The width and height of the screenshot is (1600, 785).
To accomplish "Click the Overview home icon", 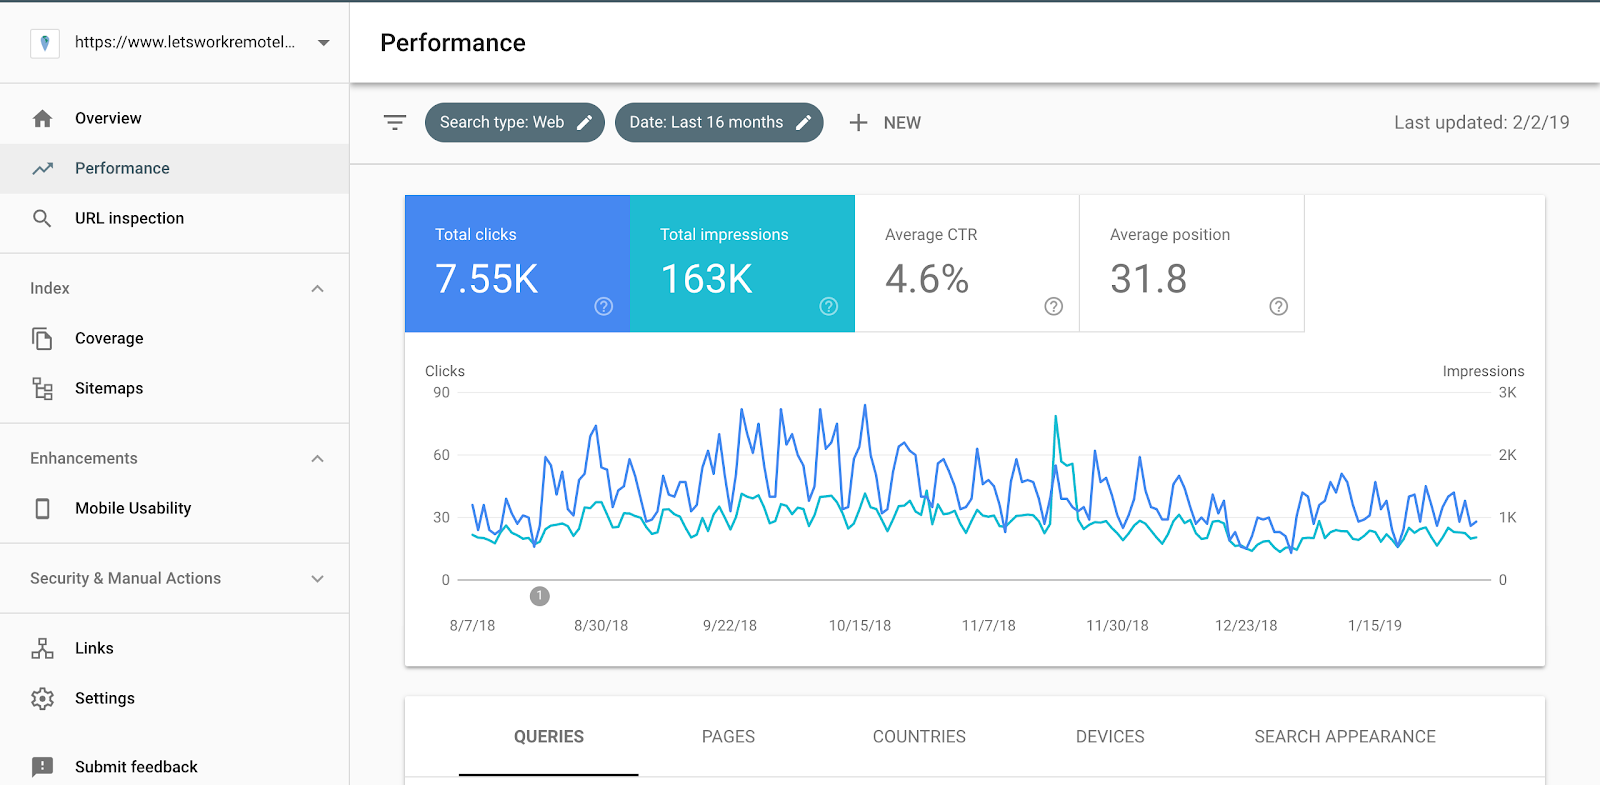I will click(42, 118).
